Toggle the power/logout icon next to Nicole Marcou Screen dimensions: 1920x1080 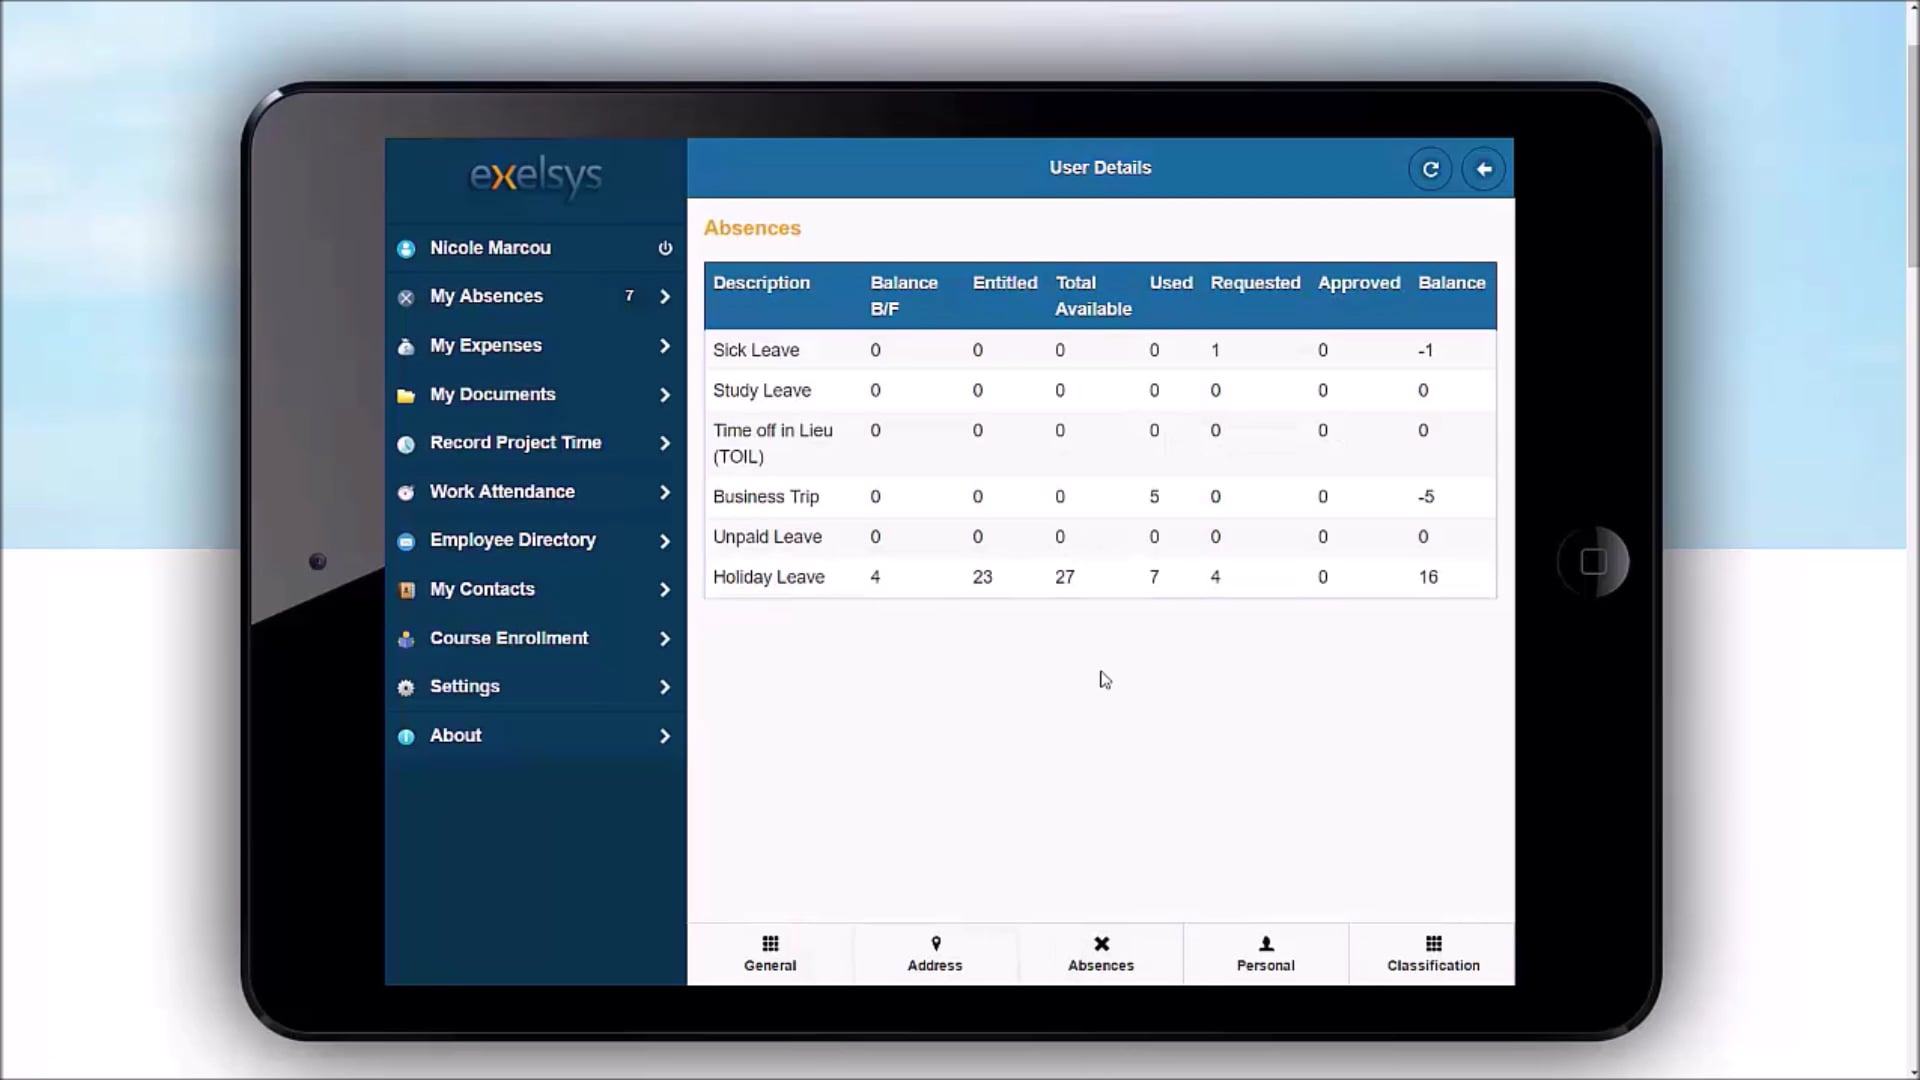pos(665,249)
